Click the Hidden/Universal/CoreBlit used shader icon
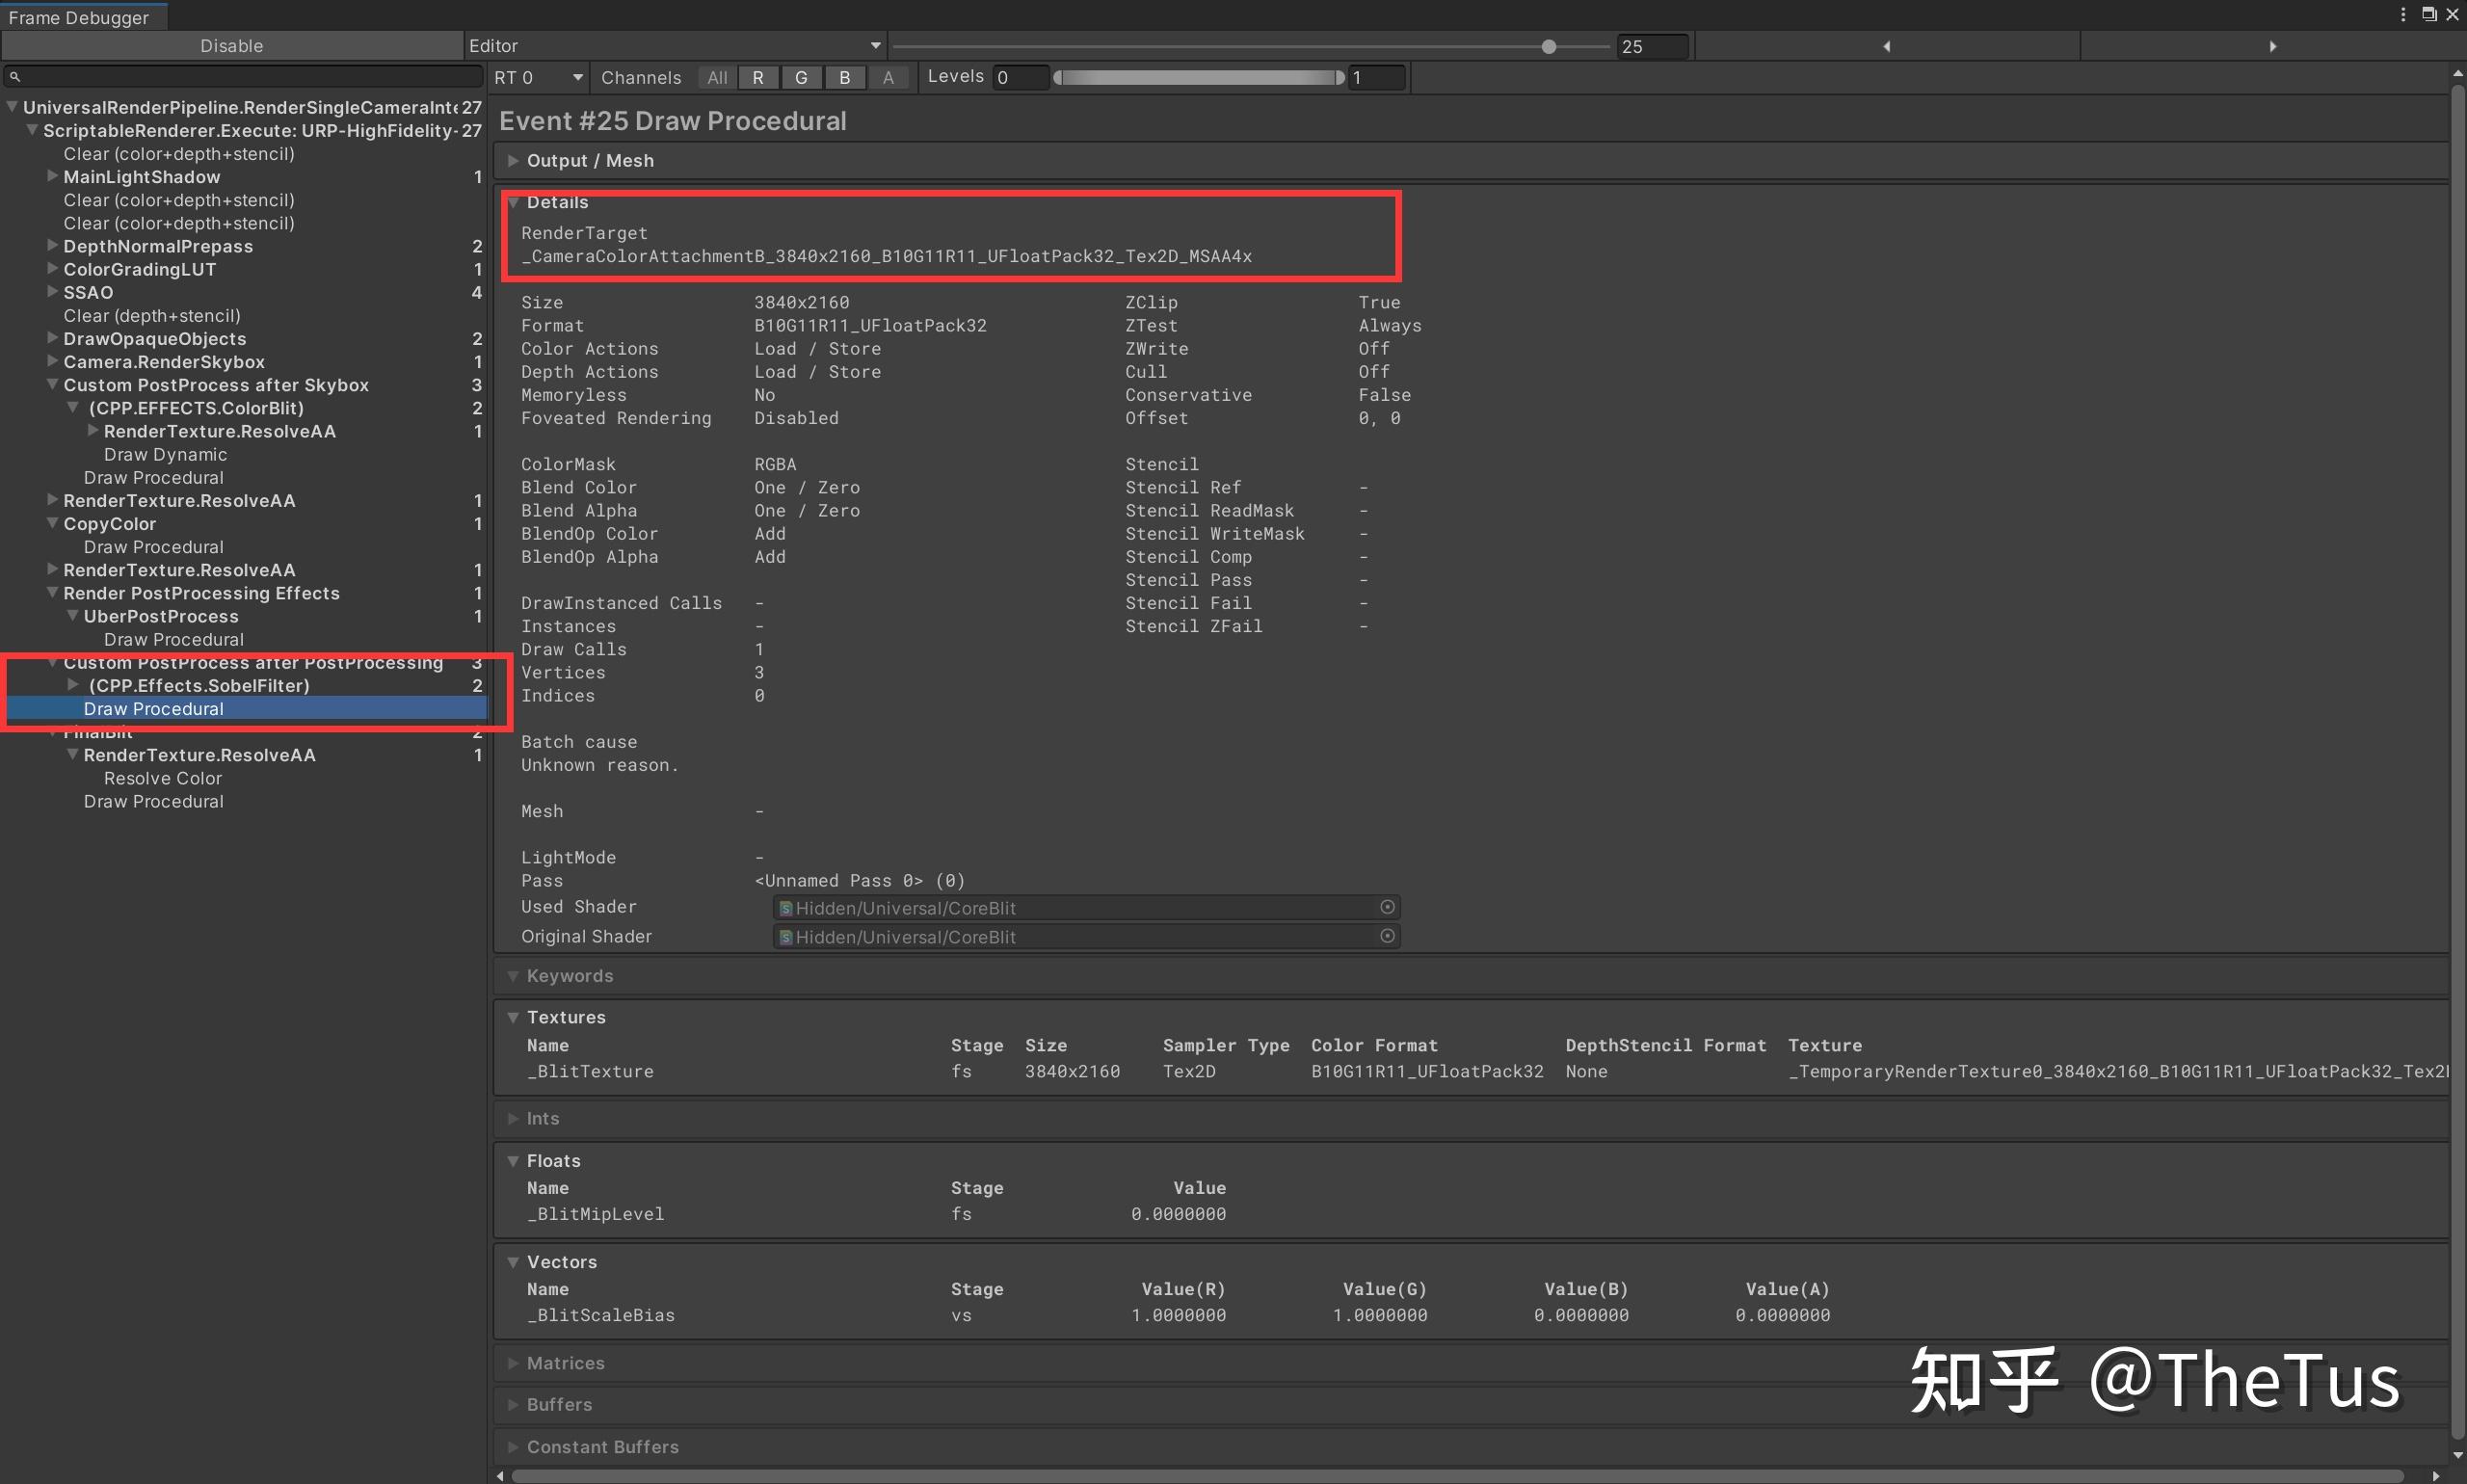The width and height of the screenshot is (2467, 1484). (786, 908)
